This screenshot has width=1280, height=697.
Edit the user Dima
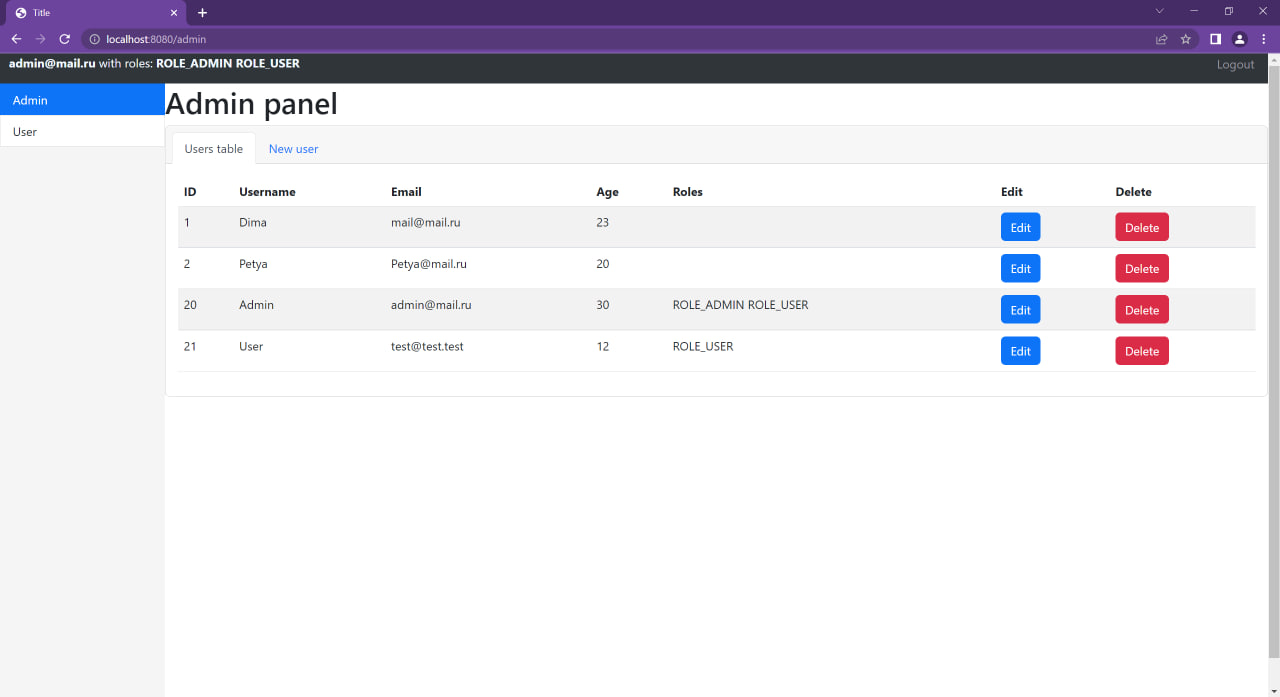[1020, 227]
